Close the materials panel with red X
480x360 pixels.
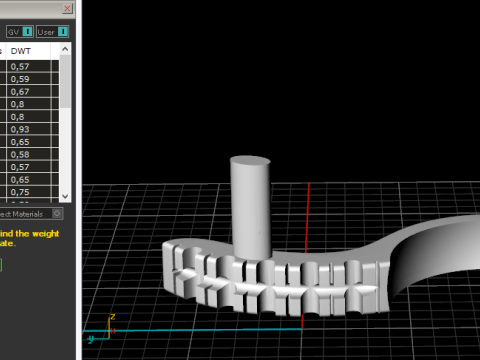pos(67,8)
